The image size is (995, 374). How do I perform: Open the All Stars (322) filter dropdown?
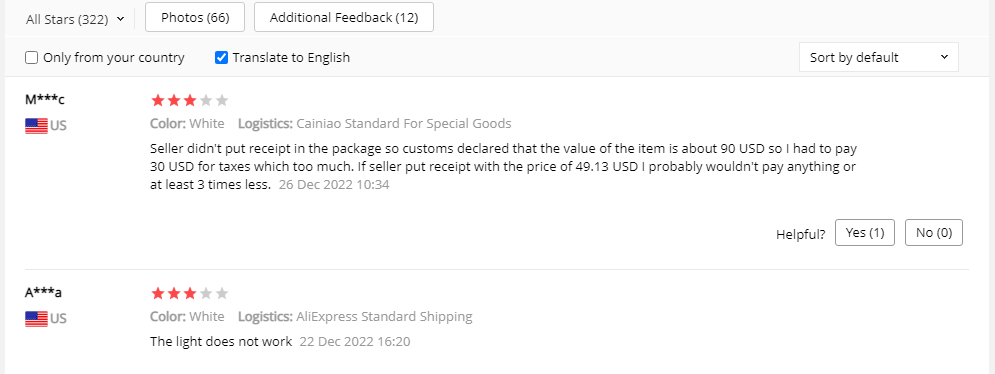(75, 19)
